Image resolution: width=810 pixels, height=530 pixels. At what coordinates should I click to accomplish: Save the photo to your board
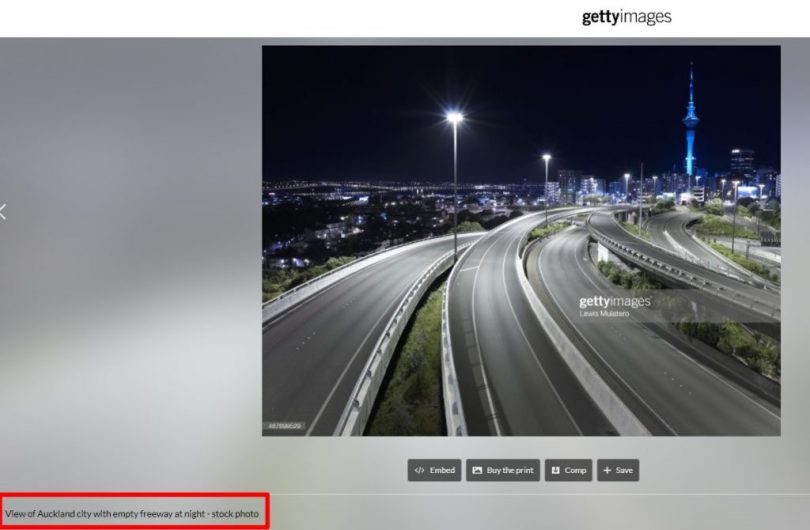tap(618, 470)
